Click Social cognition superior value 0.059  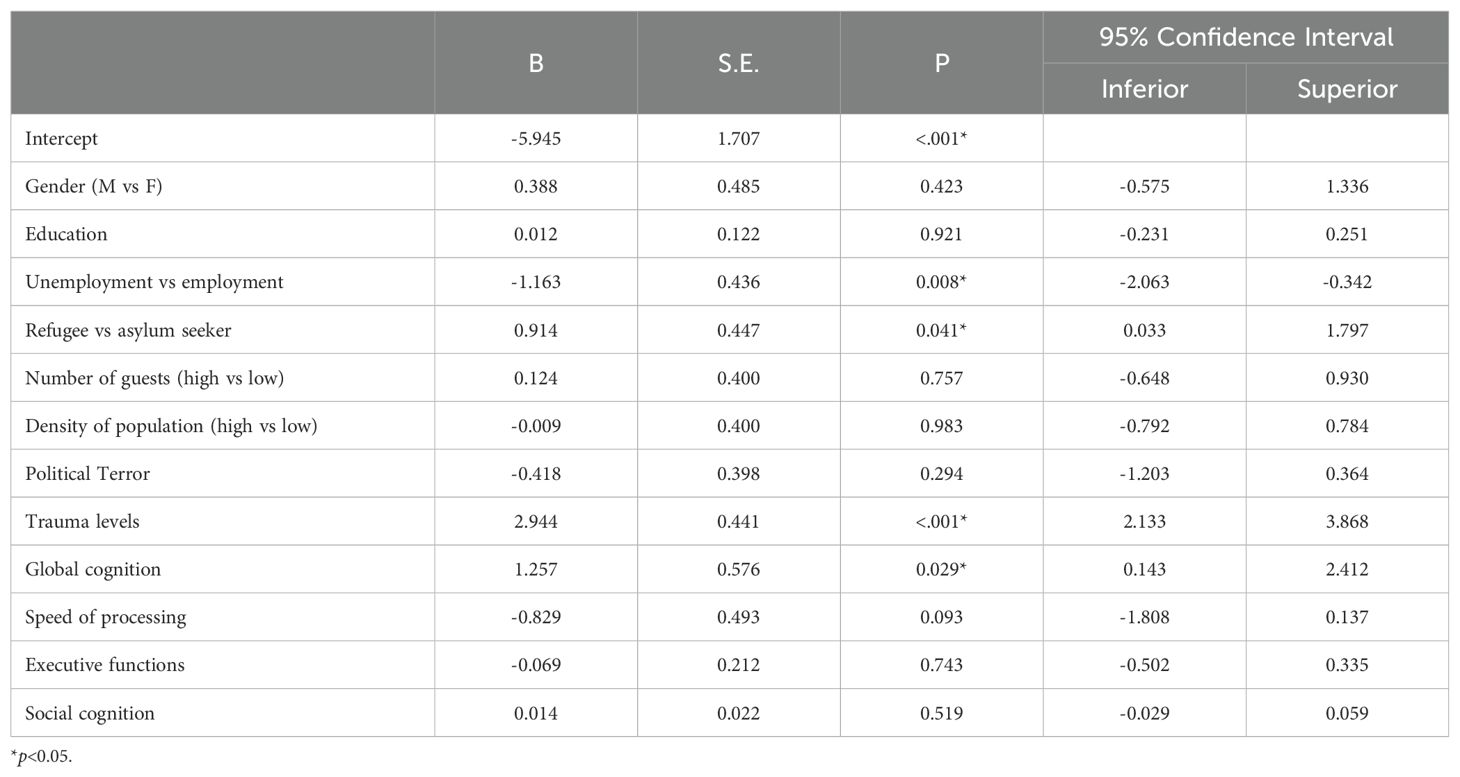[1347, 713]
